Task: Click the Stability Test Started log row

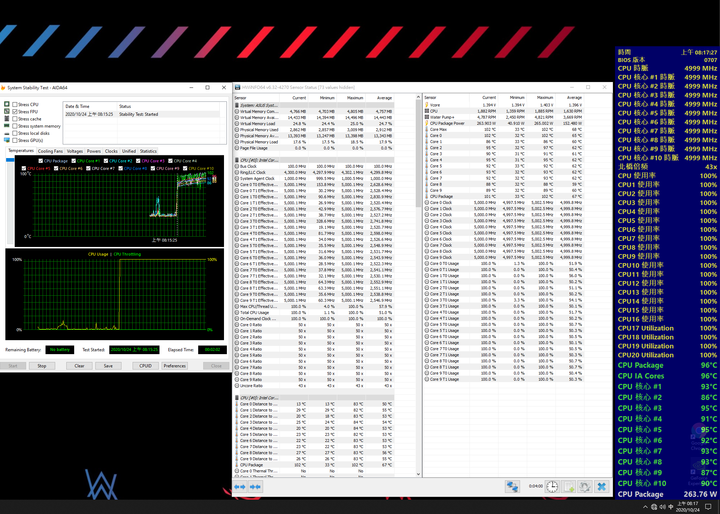Action: click(x=142, y=114)
